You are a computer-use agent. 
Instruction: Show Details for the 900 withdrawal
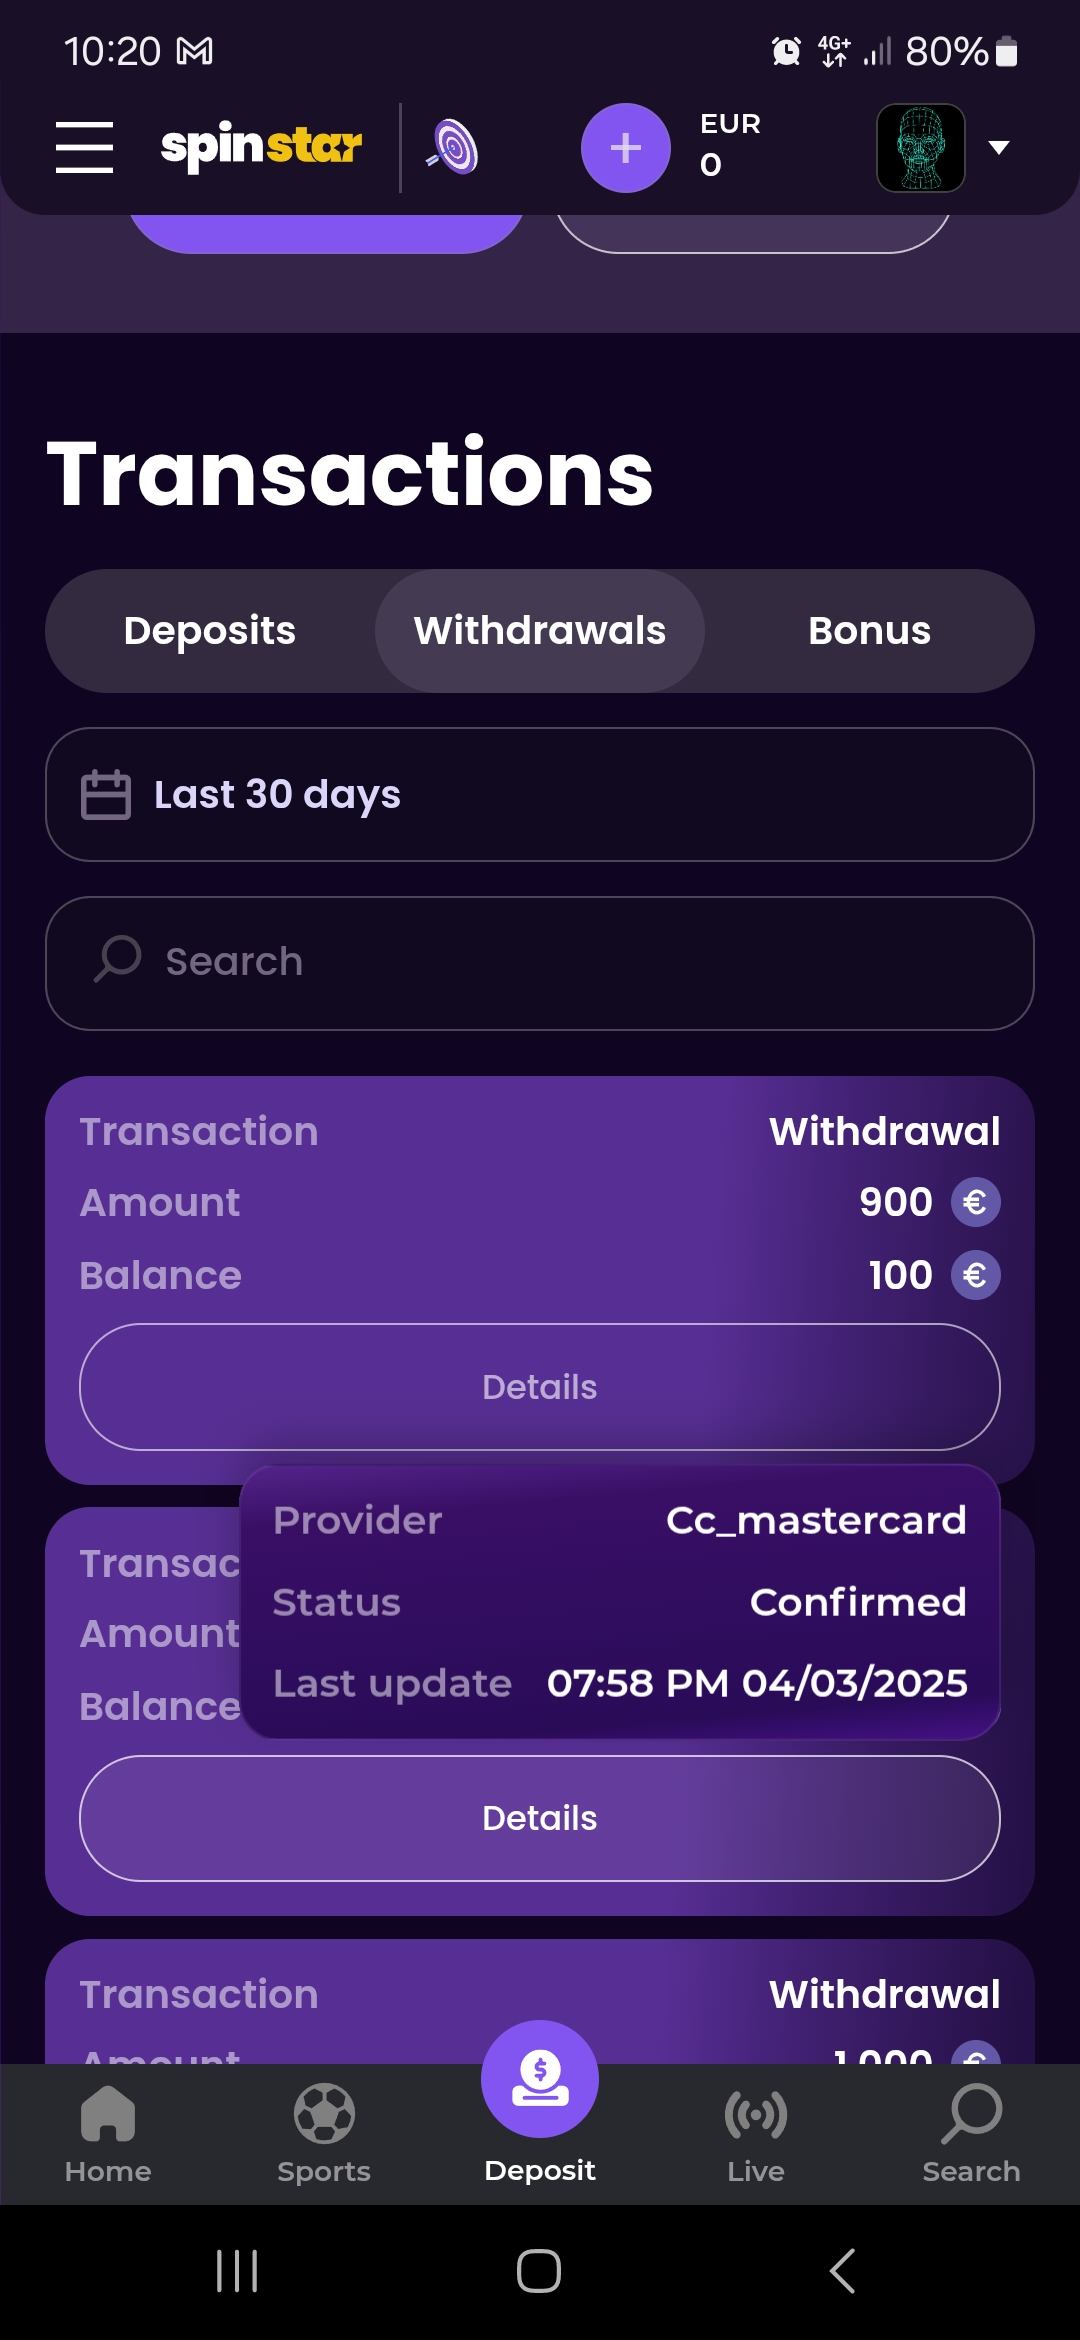point(540,1387)
